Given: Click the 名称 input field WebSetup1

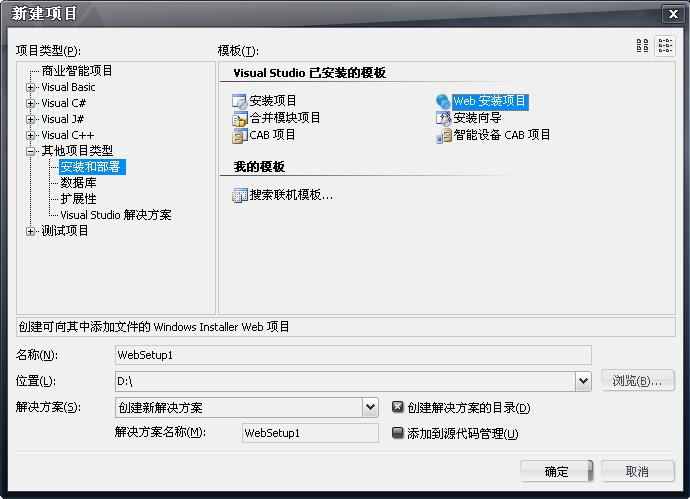Looking at the screenshot, I should (353, 355).
